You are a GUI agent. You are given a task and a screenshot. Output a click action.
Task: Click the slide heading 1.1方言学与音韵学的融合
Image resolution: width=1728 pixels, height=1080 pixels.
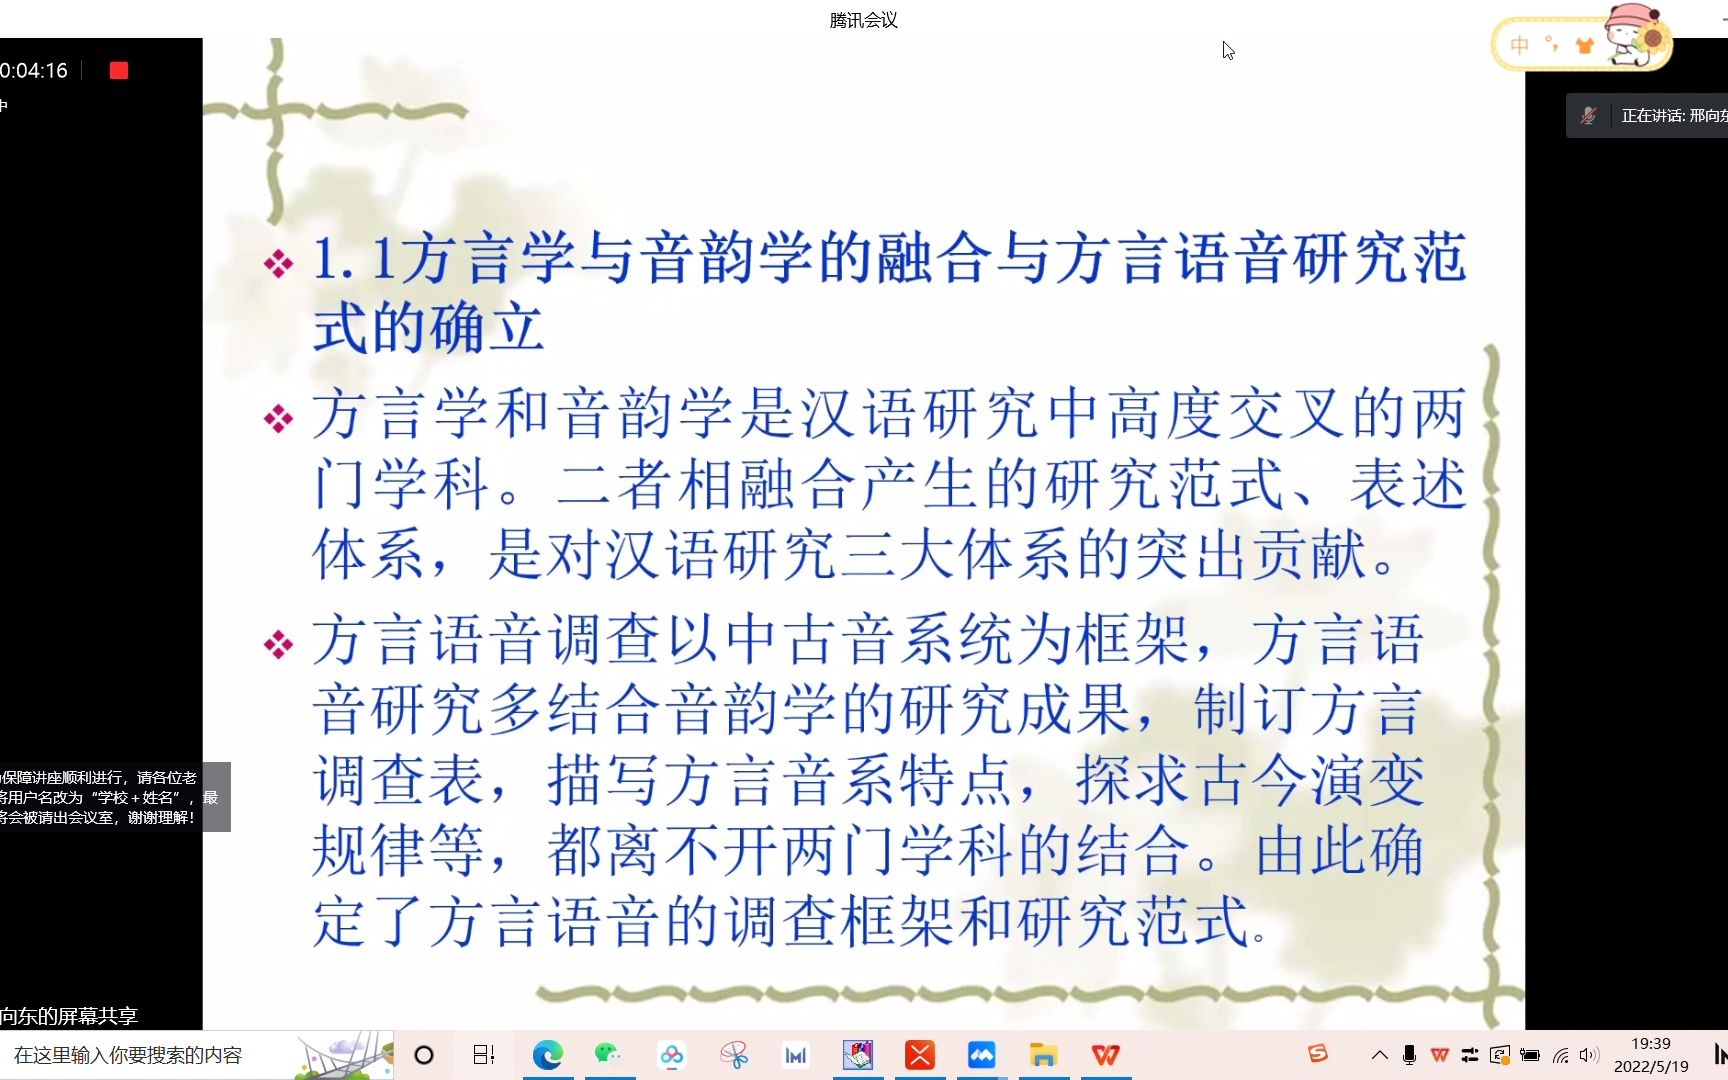click(x=889, y=292)
